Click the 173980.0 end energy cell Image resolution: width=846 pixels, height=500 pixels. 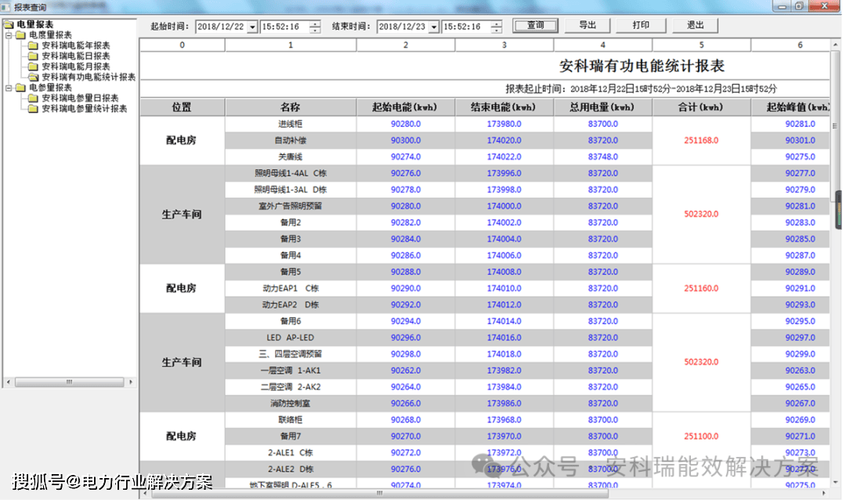[x=504, y=124]
